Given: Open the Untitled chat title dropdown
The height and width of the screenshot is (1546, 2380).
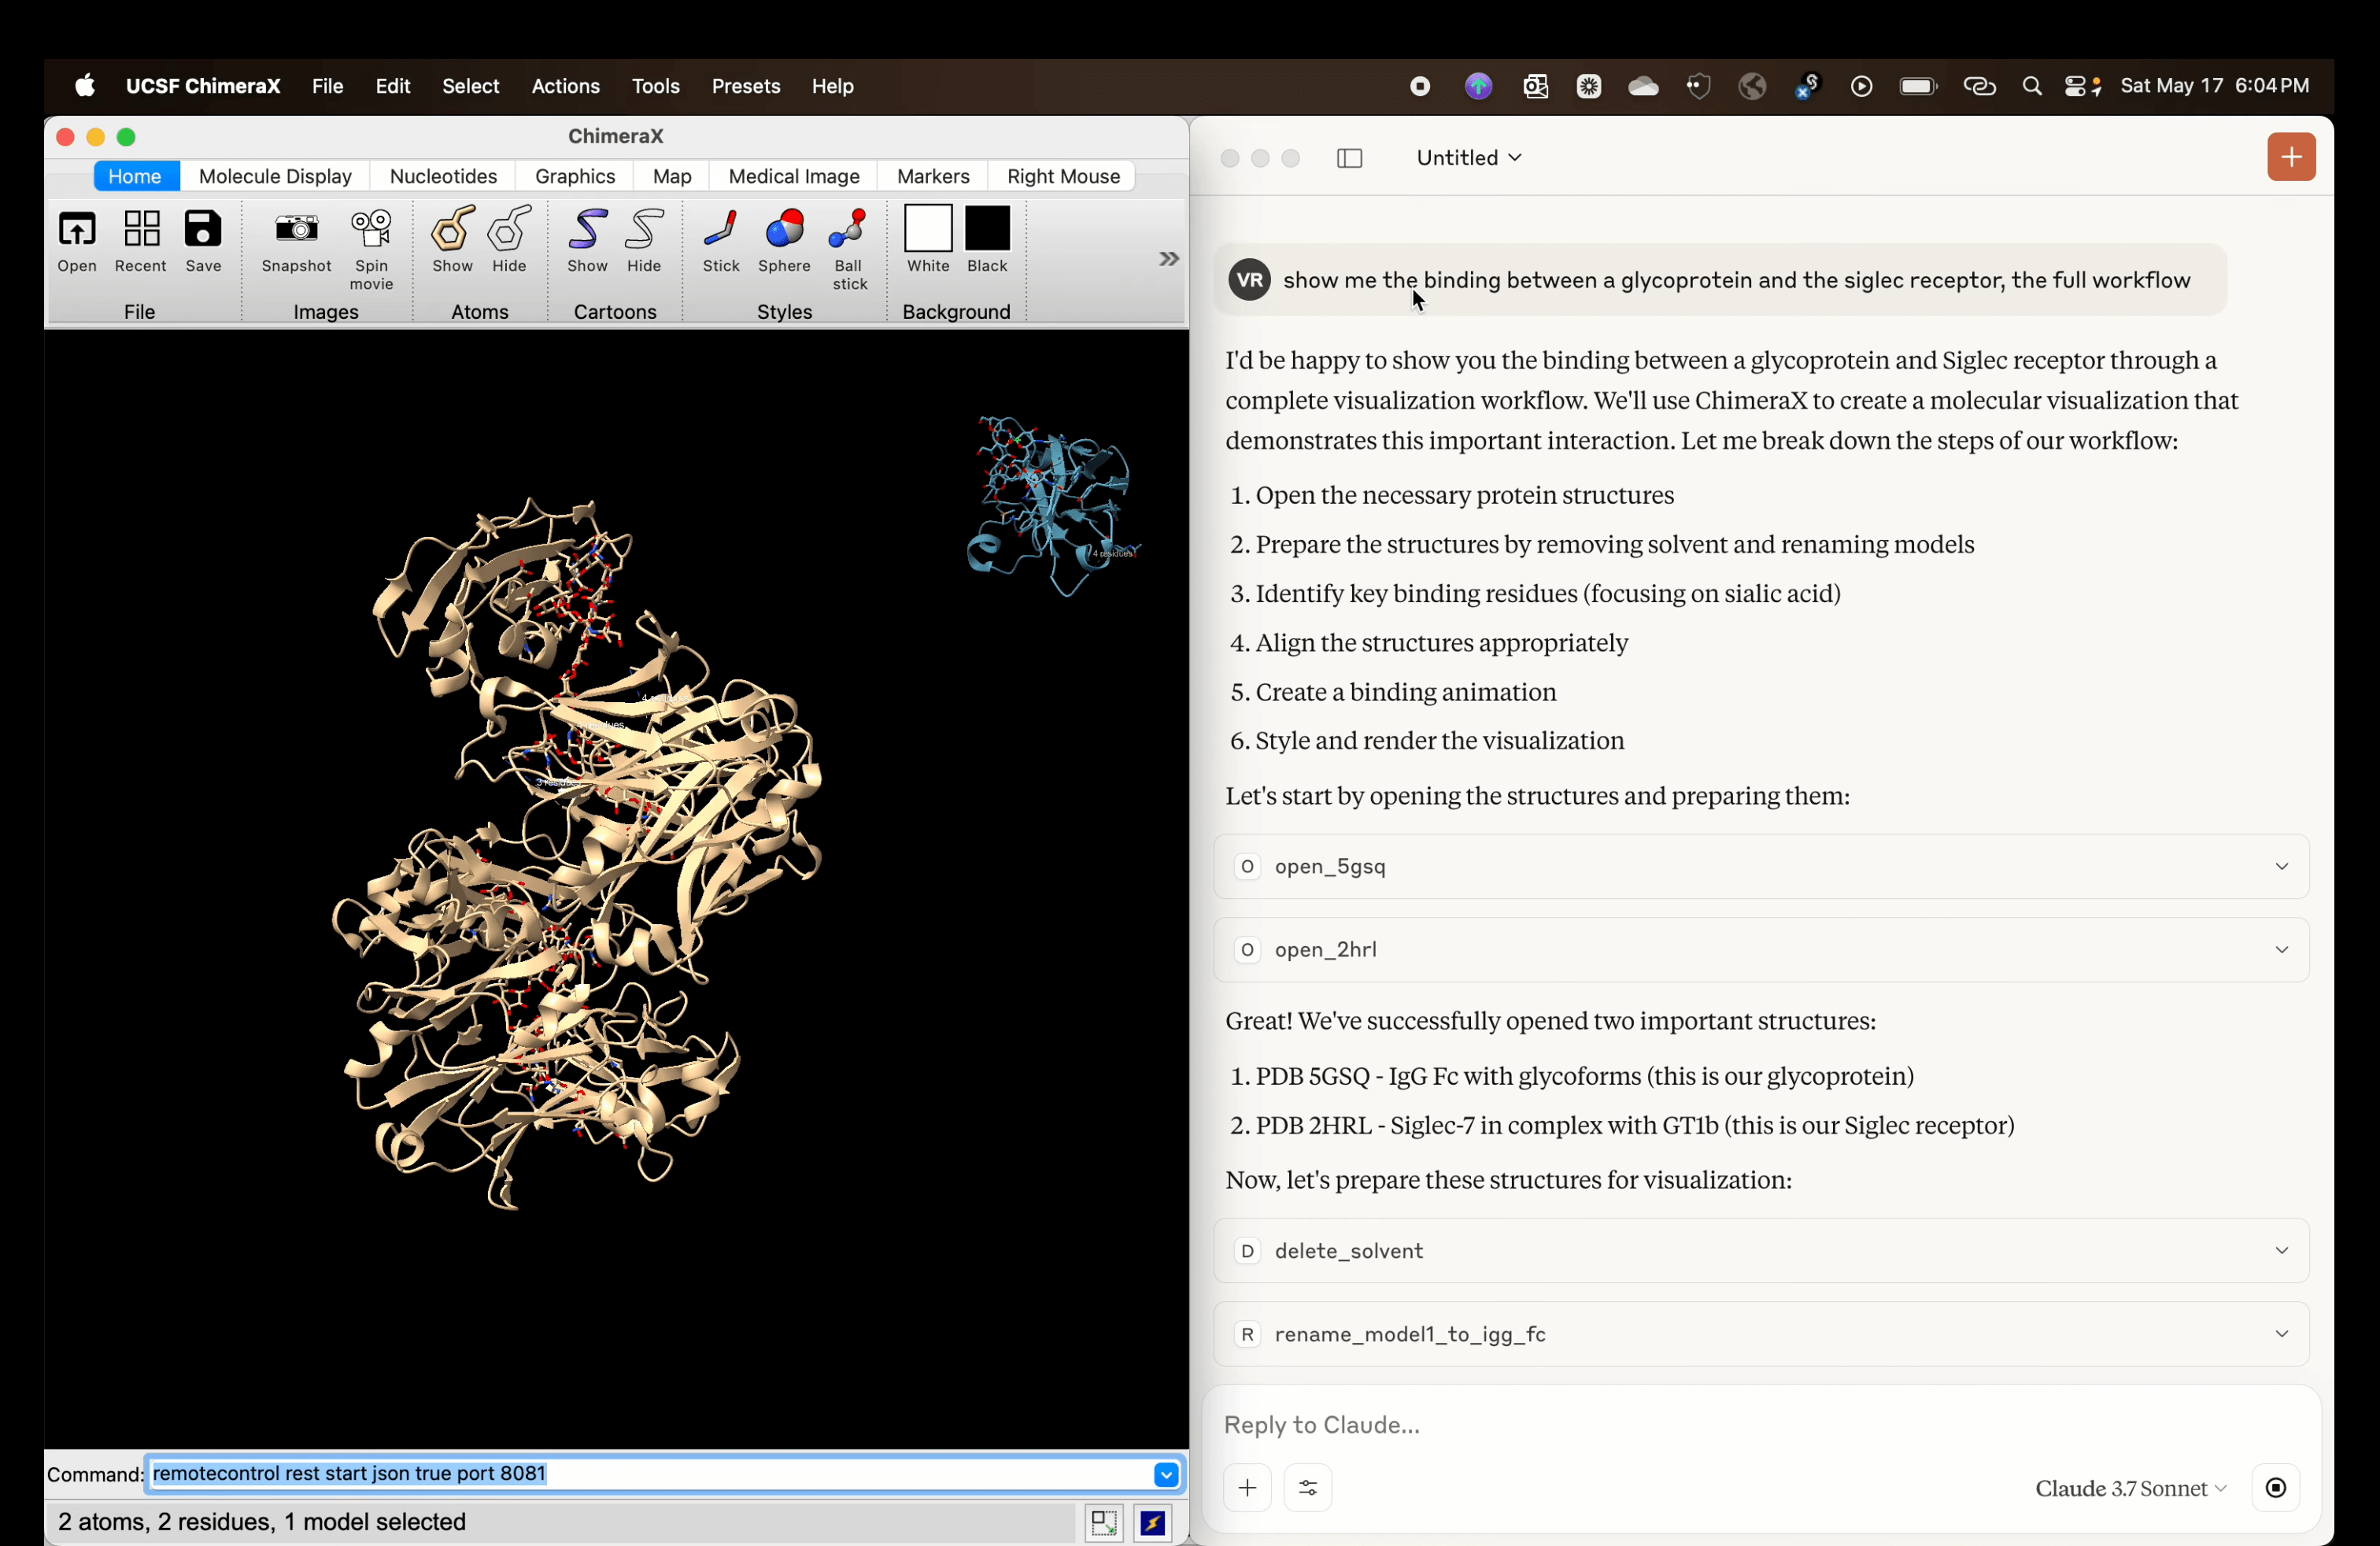Looking at the screenshot, I should pyautogui.click(x=1469, y=157).
